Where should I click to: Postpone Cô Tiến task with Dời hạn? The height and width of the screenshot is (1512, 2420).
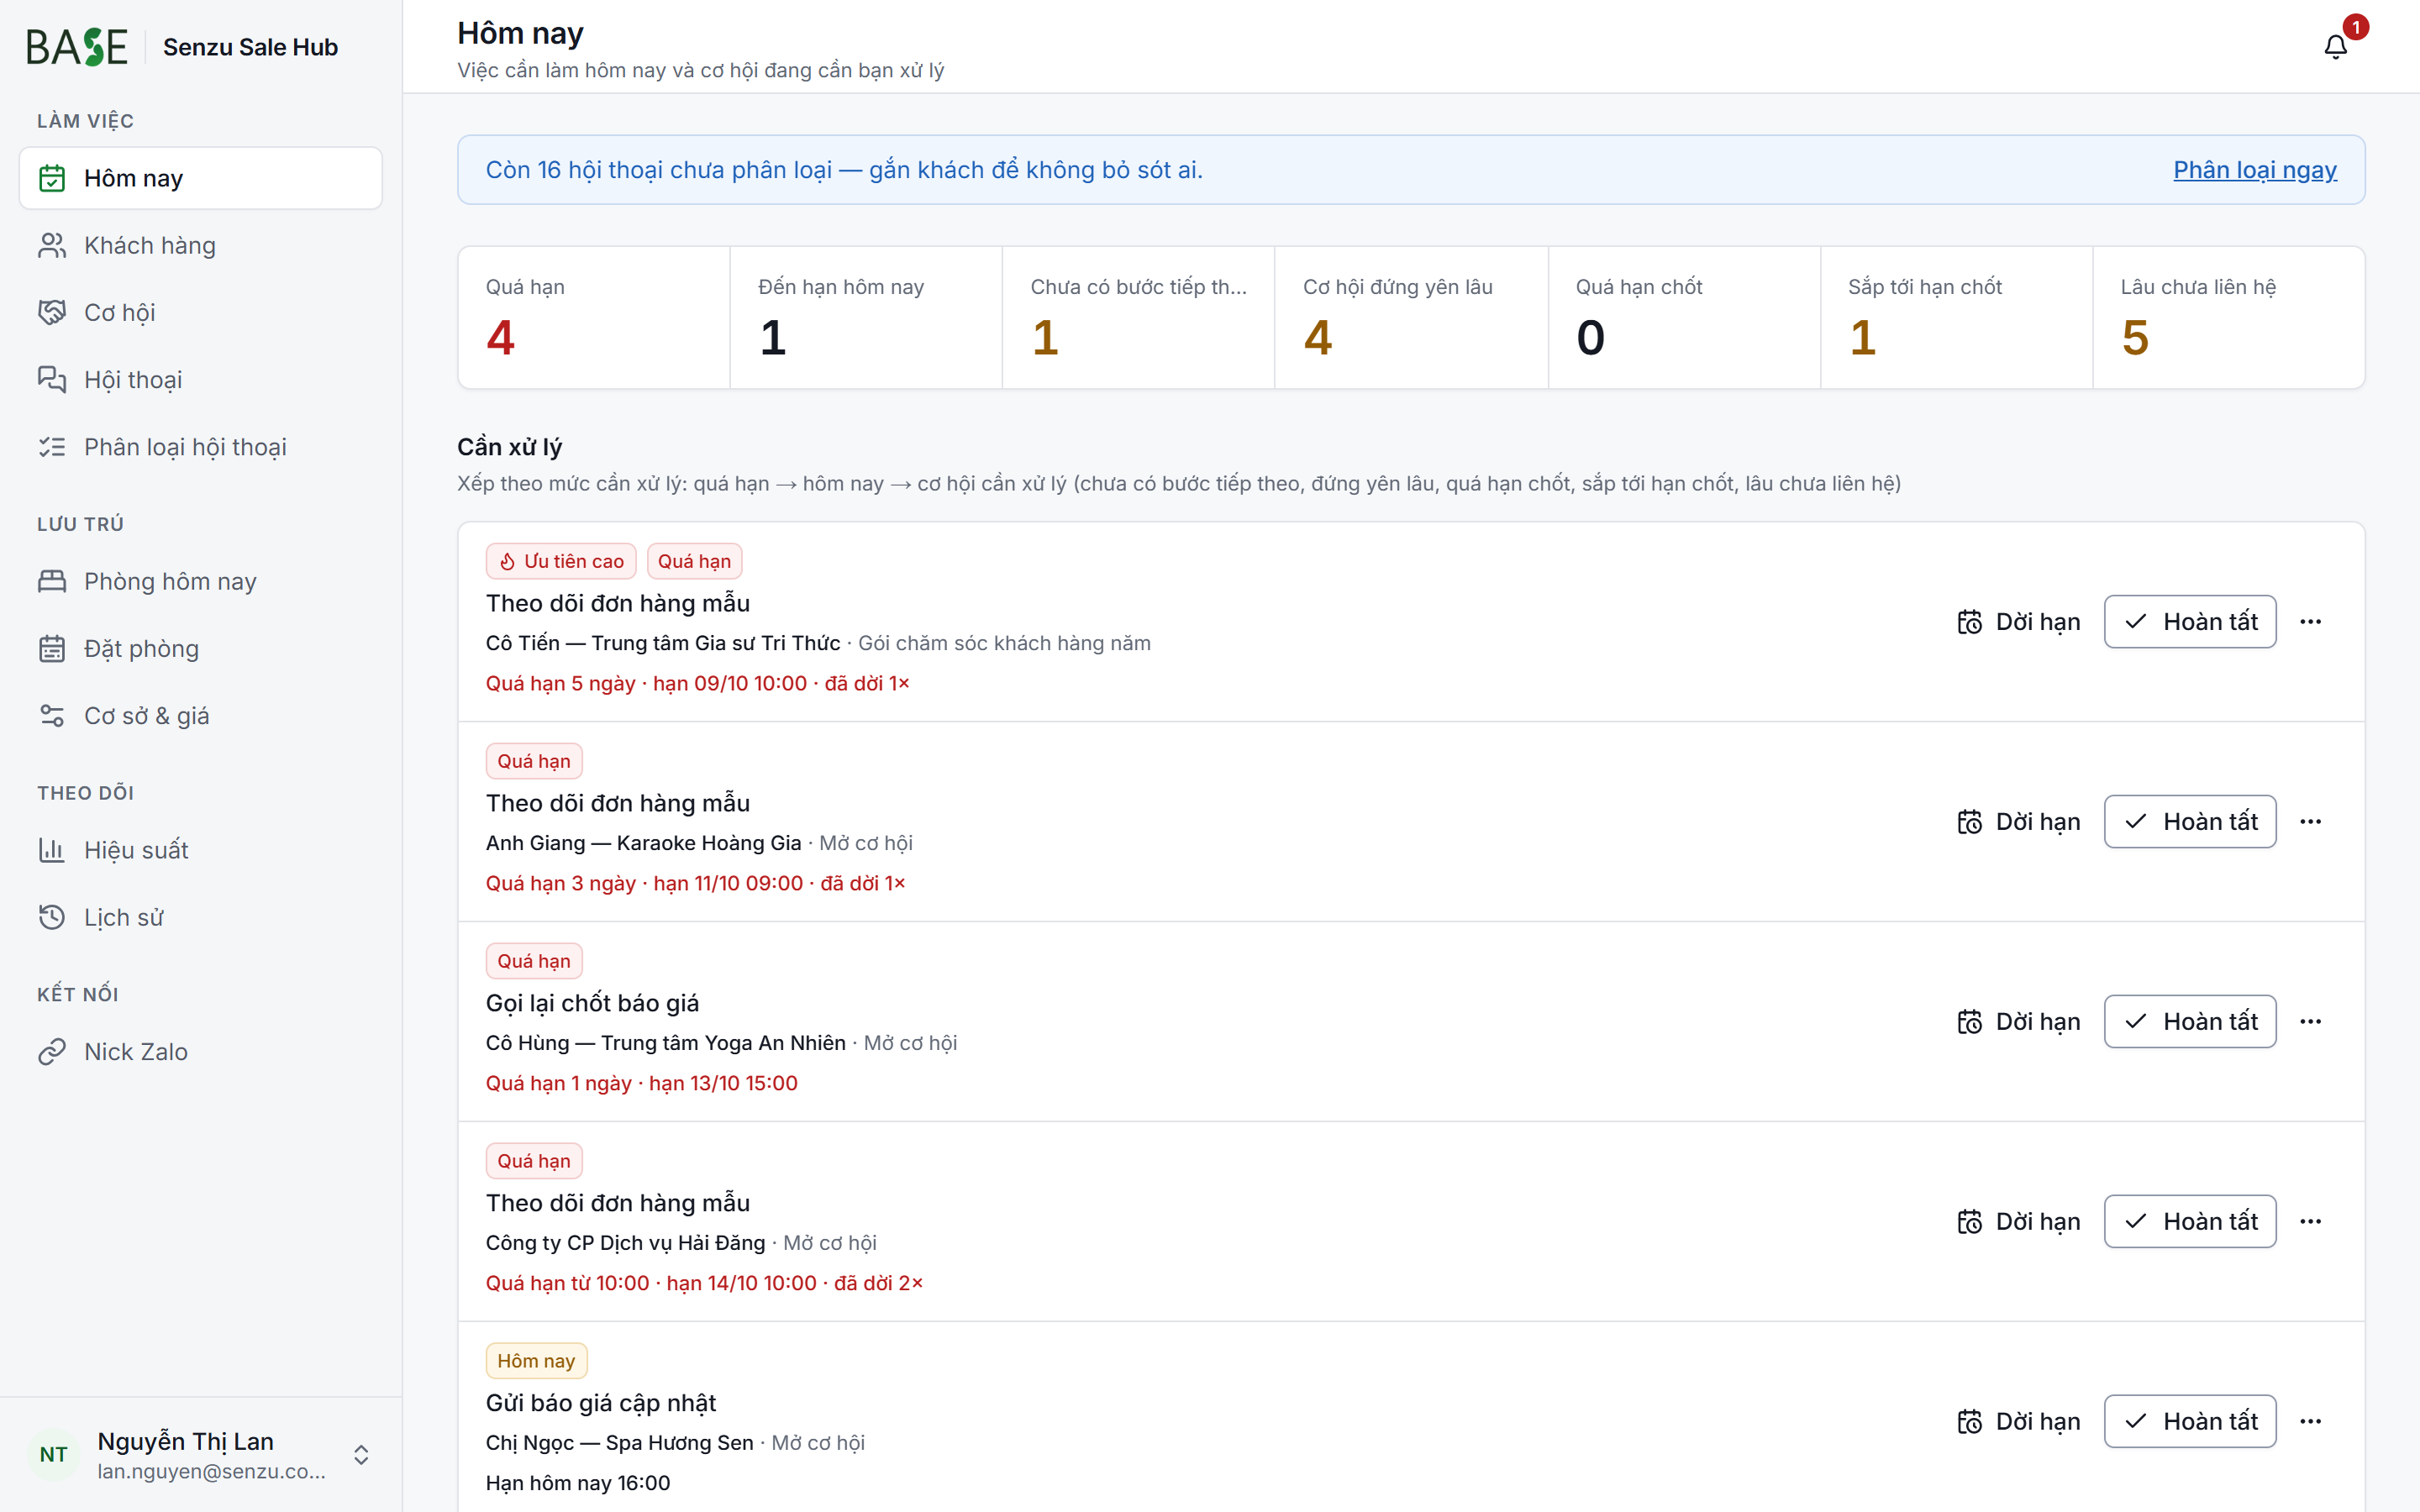coord(2018,621)
